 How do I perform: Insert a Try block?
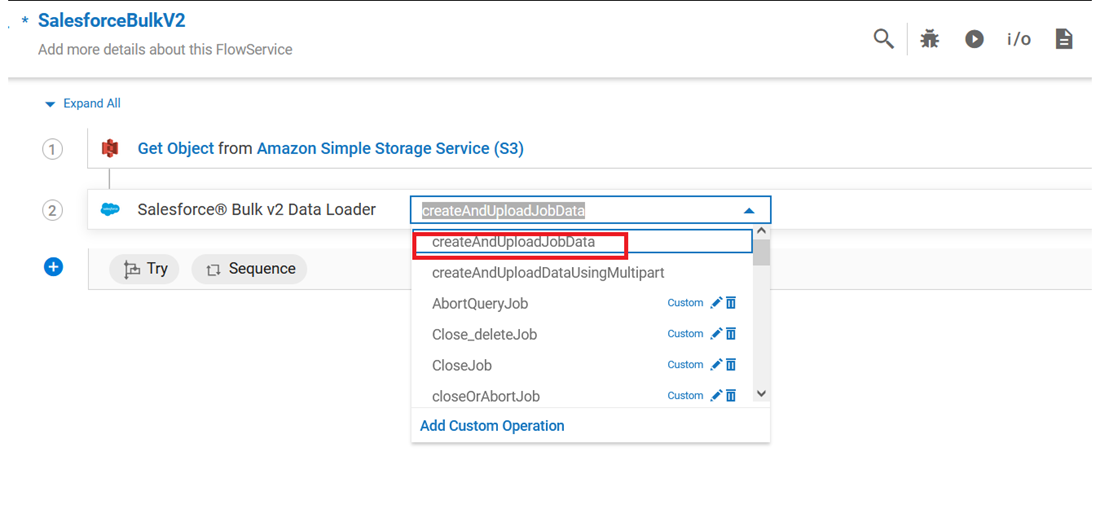[x=145, y=269]
